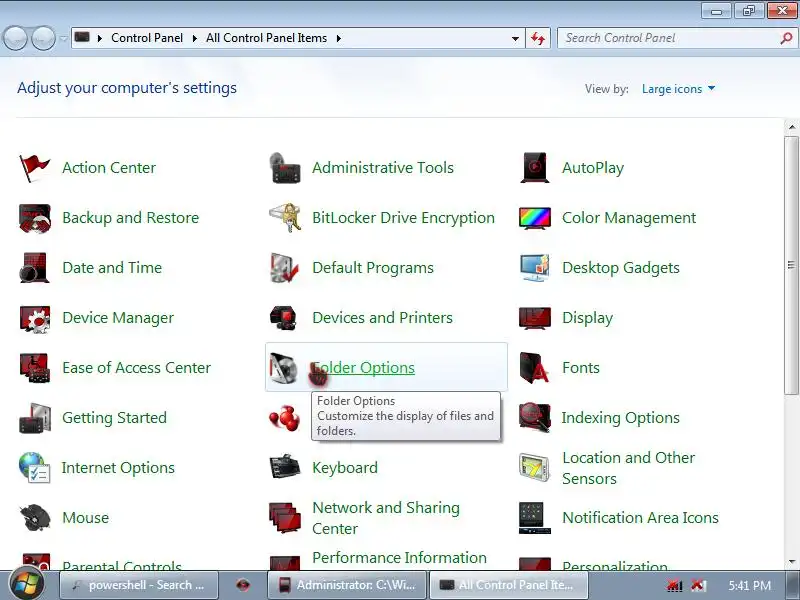Open the Performance Information link
The height and width of the screenshot is (600, 800).
pos(399,558)
